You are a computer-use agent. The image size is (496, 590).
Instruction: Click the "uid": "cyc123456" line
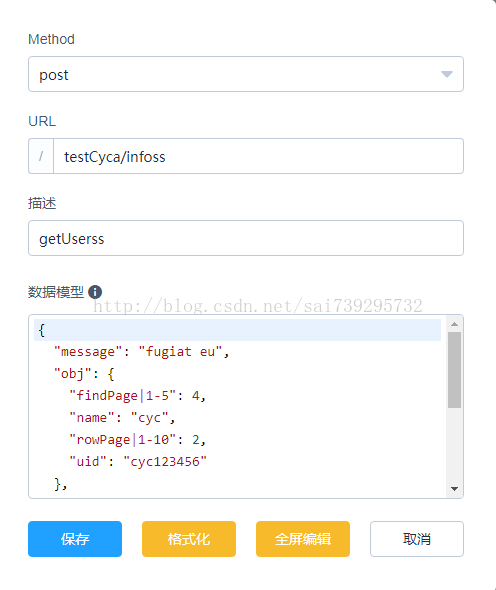click(x=237, y=462)
